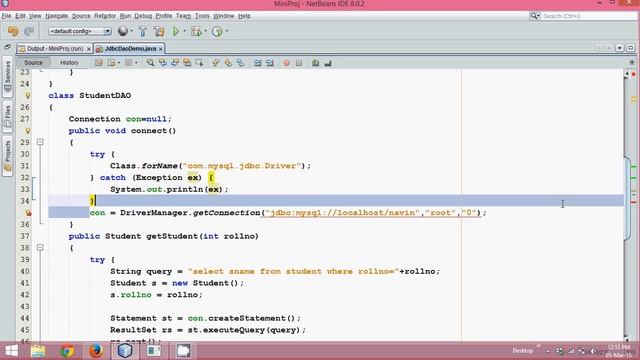Open the default config dropdown
Viewport: 640px width, 360px height.
pos(80,31)
